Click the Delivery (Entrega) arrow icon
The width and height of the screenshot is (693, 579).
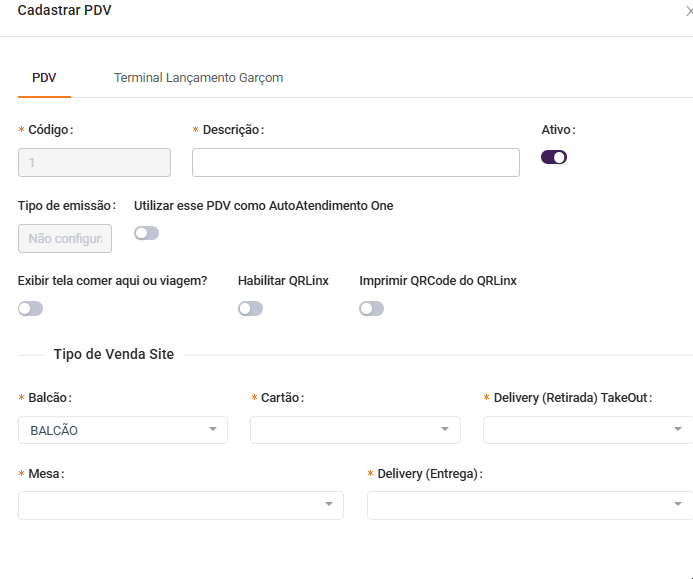pyautogui.click(x=678, y=505)
